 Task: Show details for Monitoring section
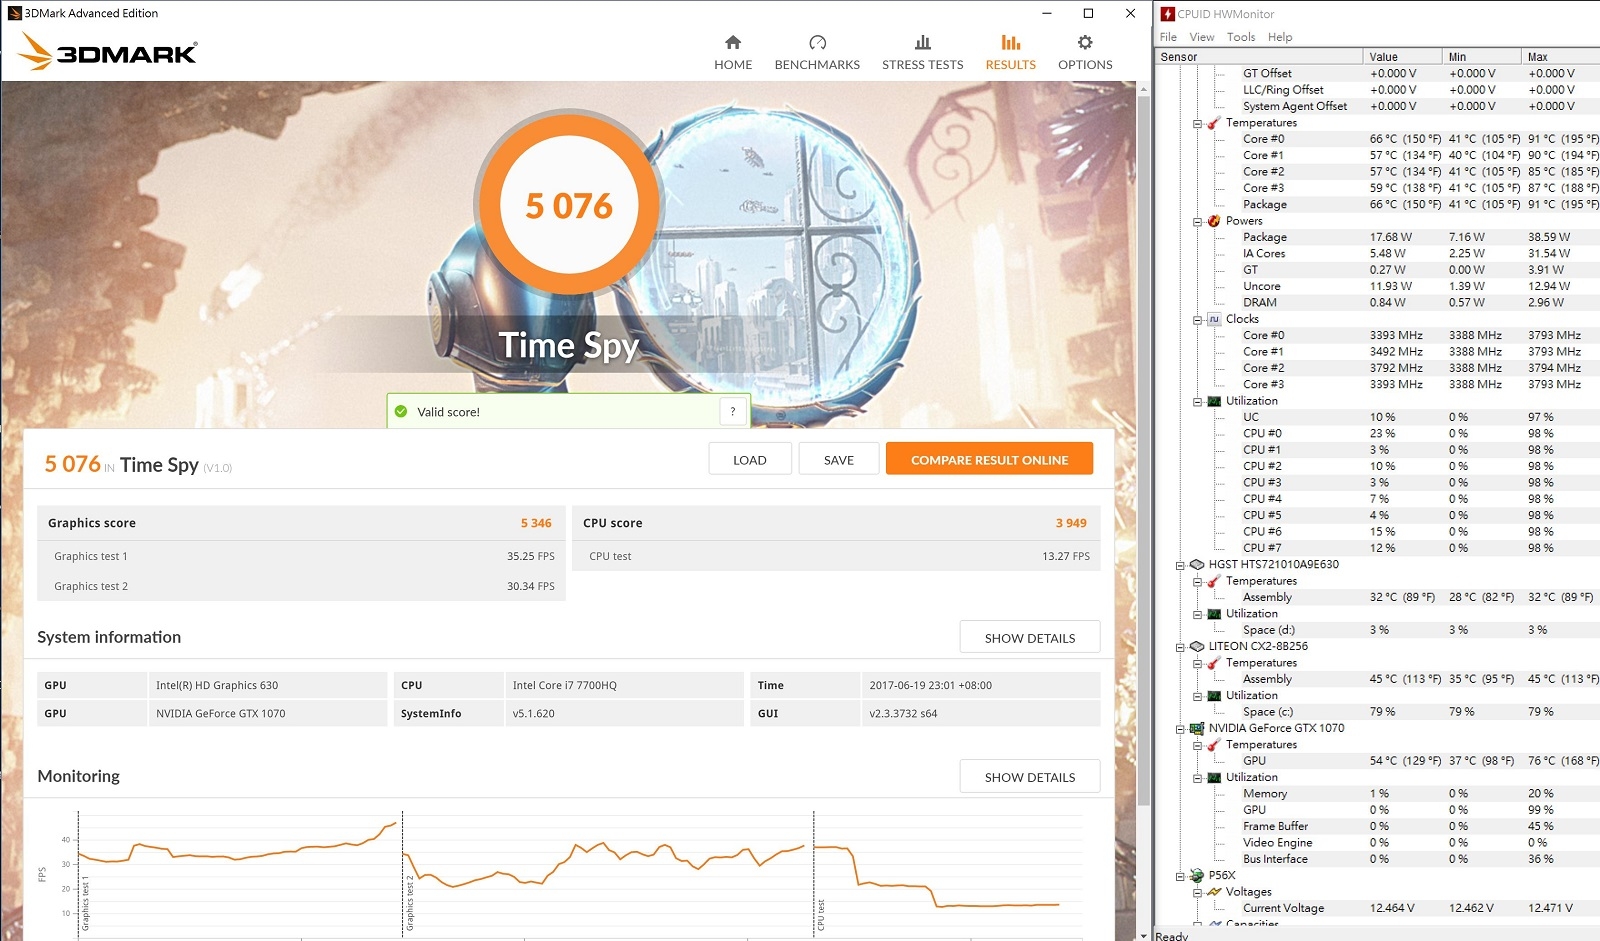(x=1030, y=776)
